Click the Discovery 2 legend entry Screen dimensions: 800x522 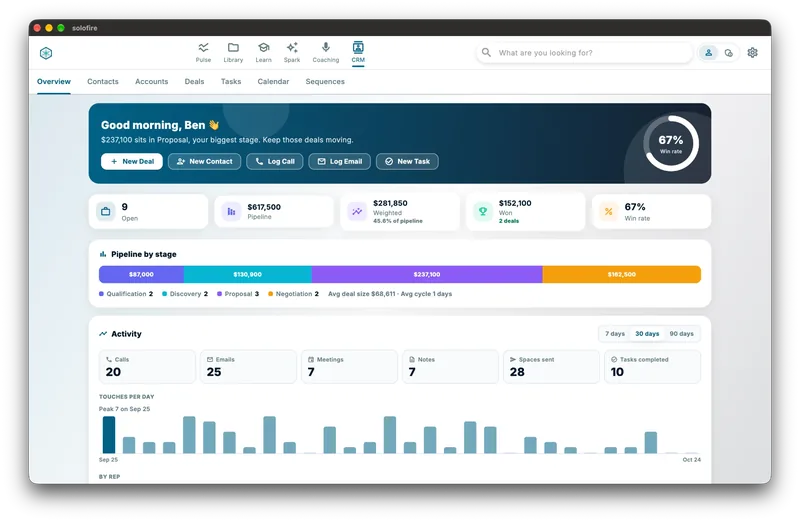[185, 294]
